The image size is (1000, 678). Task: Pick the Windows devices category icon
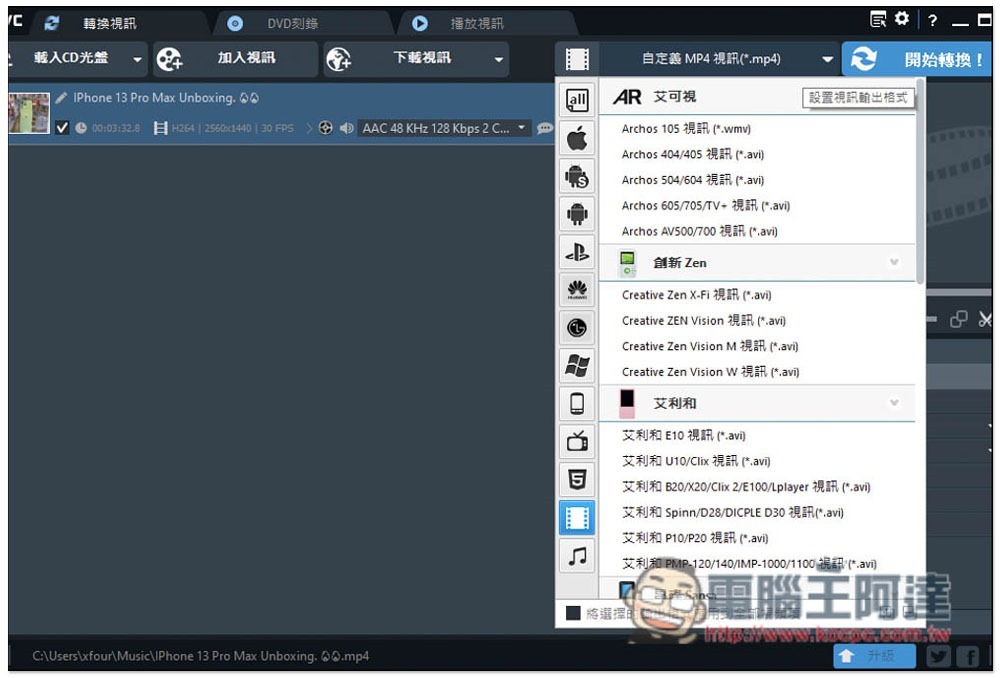tap(577, 366)
